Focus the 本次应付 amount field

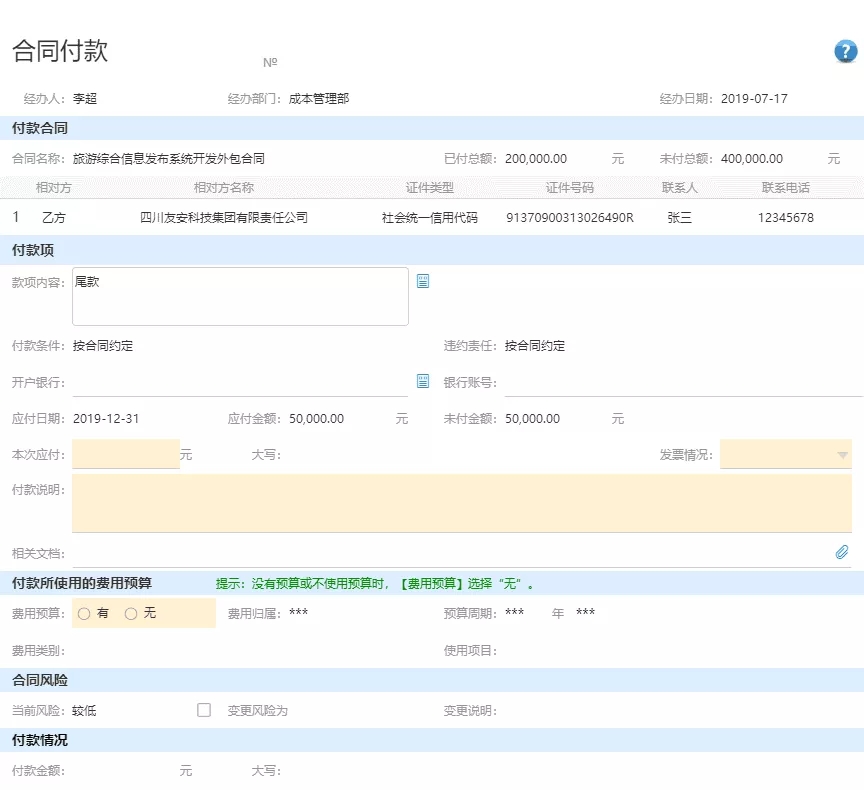pyautogui.click(x=126, y=454)
